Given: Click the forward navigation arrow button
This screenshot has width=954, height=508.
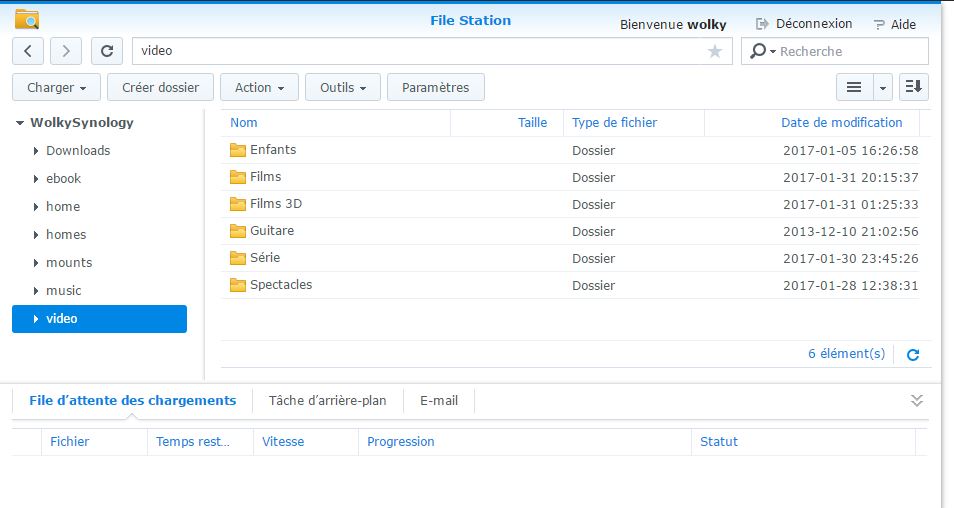Looking at the screenshot, I should (x=66, y=51).
